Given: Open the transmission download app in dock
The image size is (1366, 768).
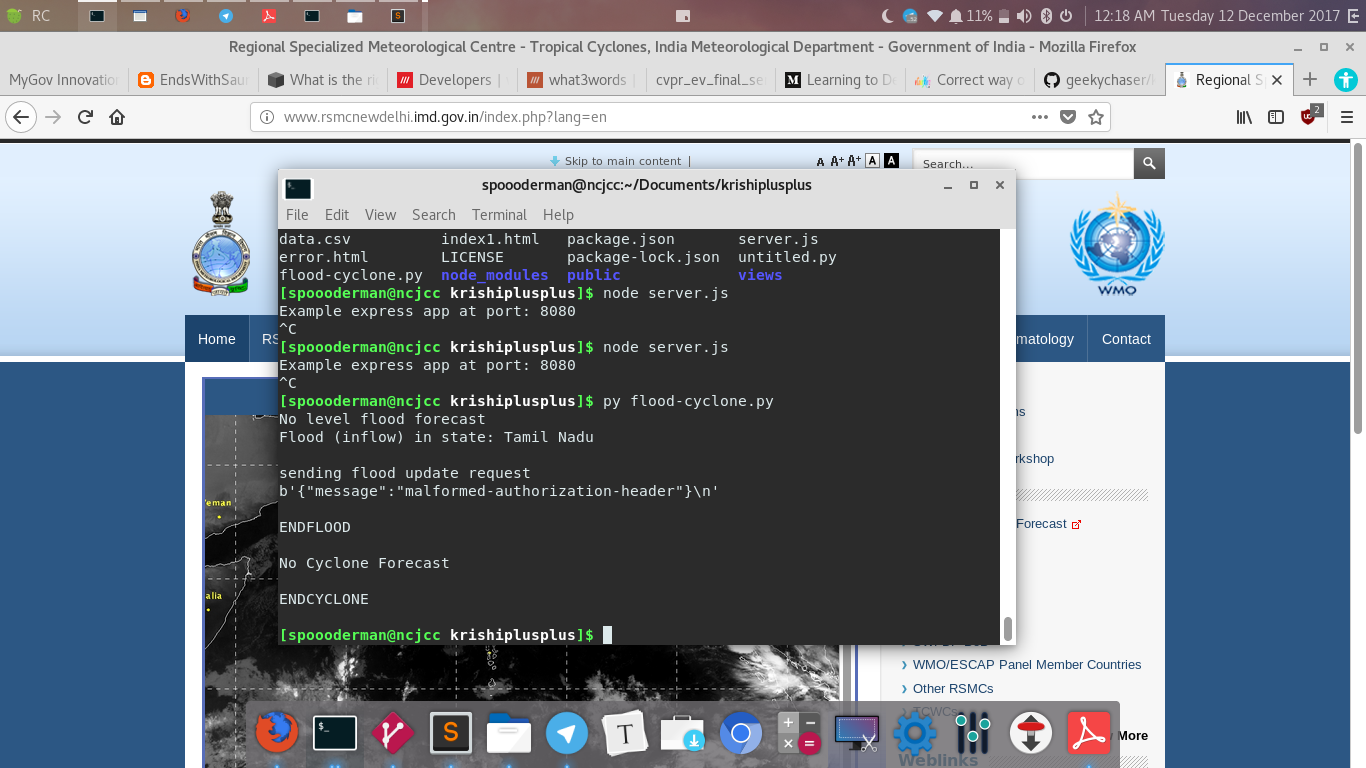Looking at the screenshot, I should 1031,735.
